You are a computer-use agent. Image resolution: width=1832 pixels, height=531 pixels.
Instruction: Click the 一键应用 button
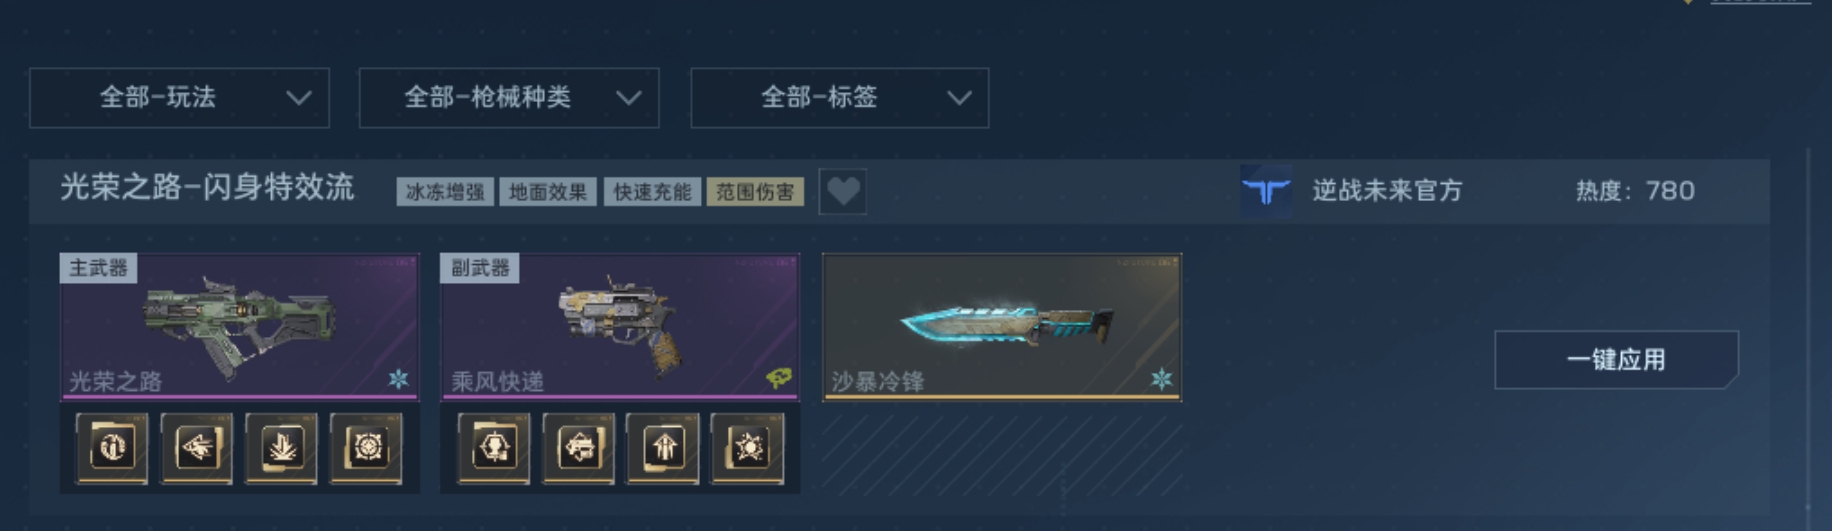click(1616, 360)
